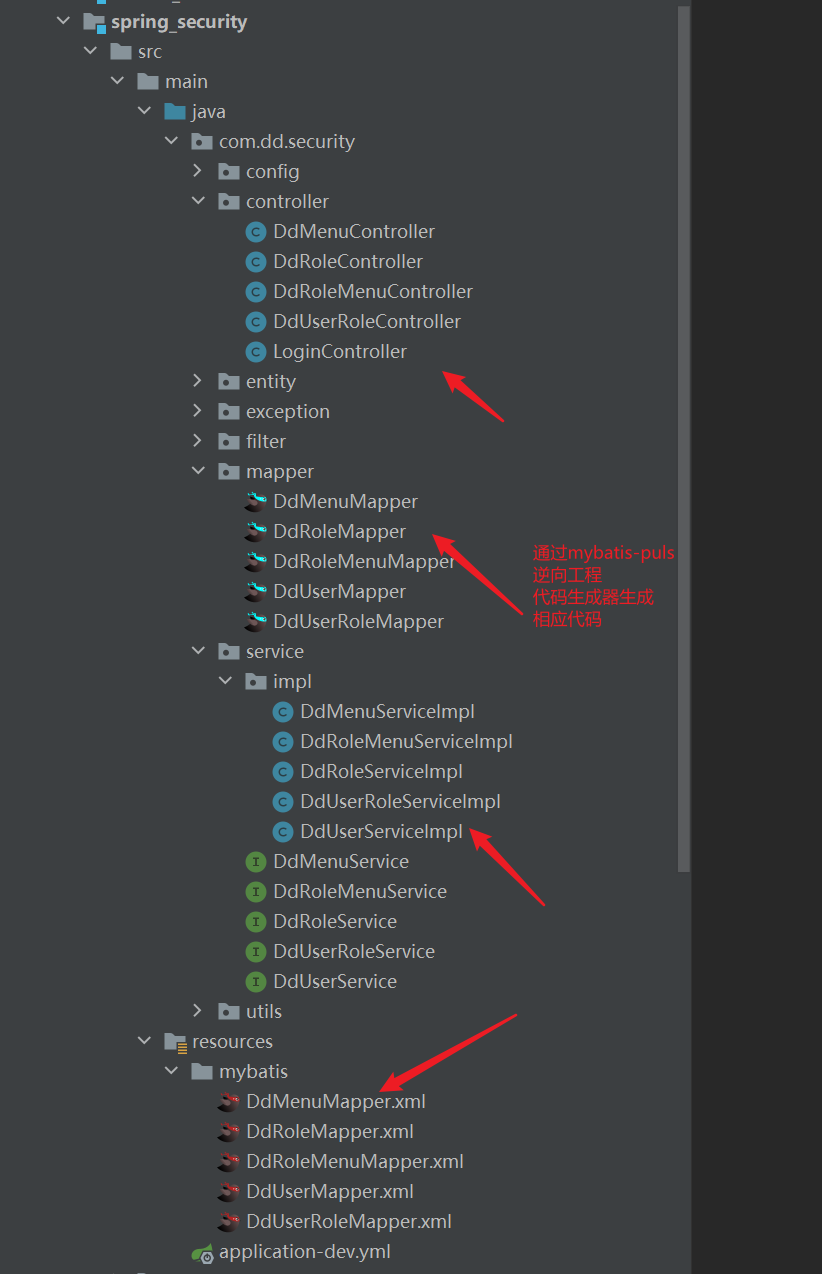
Task: Collapse the mapper folder
Action: [198, 471]
